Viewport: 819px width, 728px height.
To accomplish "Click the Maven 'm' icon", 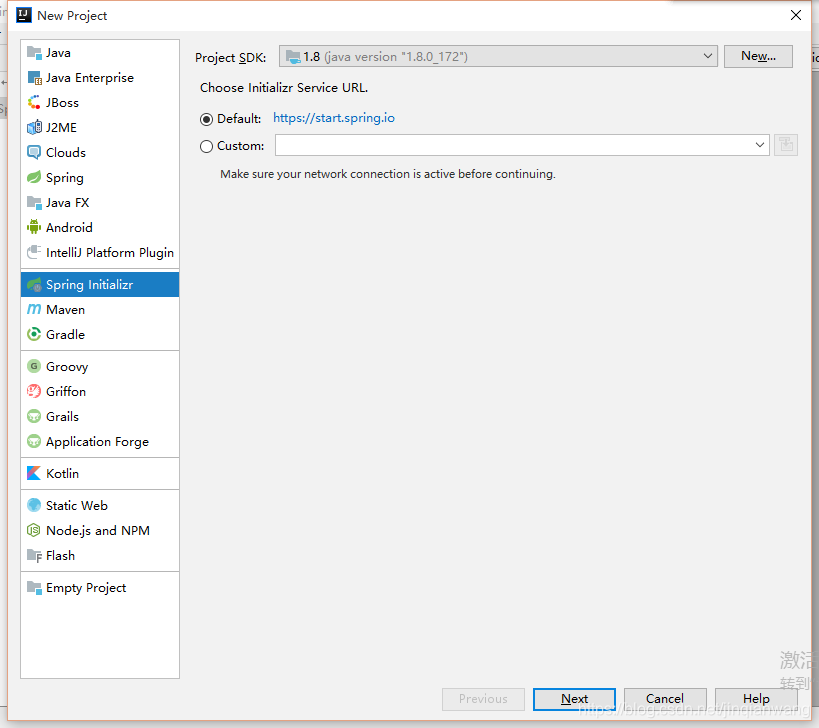I will pos(34,309).
